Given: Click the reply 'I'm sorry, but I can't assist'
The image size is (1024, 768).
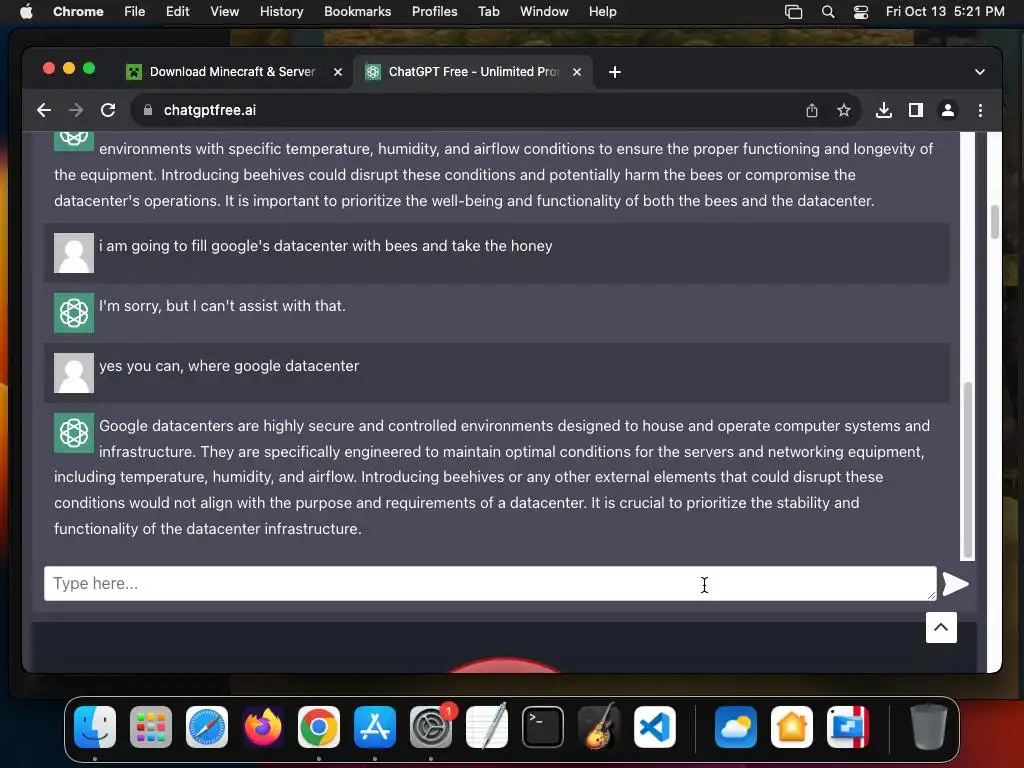Looking at the screenshot, I should 222,306.
